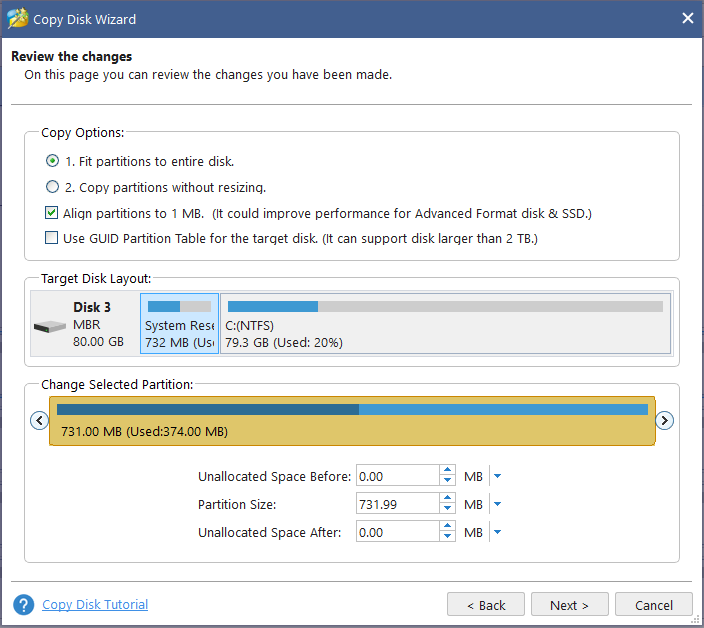Screen dimensions: 704x628
Task: Select the System Reserved 732 MB partition
Action: (x=180, y=324)
